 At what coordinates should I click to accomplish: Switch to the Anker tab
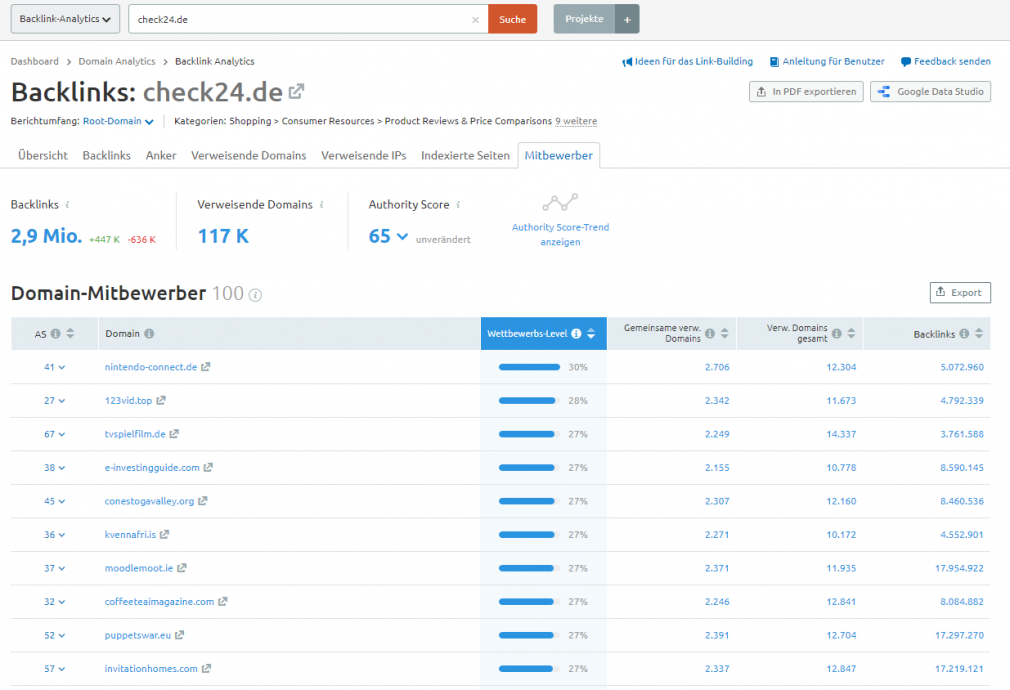point(161,155)
